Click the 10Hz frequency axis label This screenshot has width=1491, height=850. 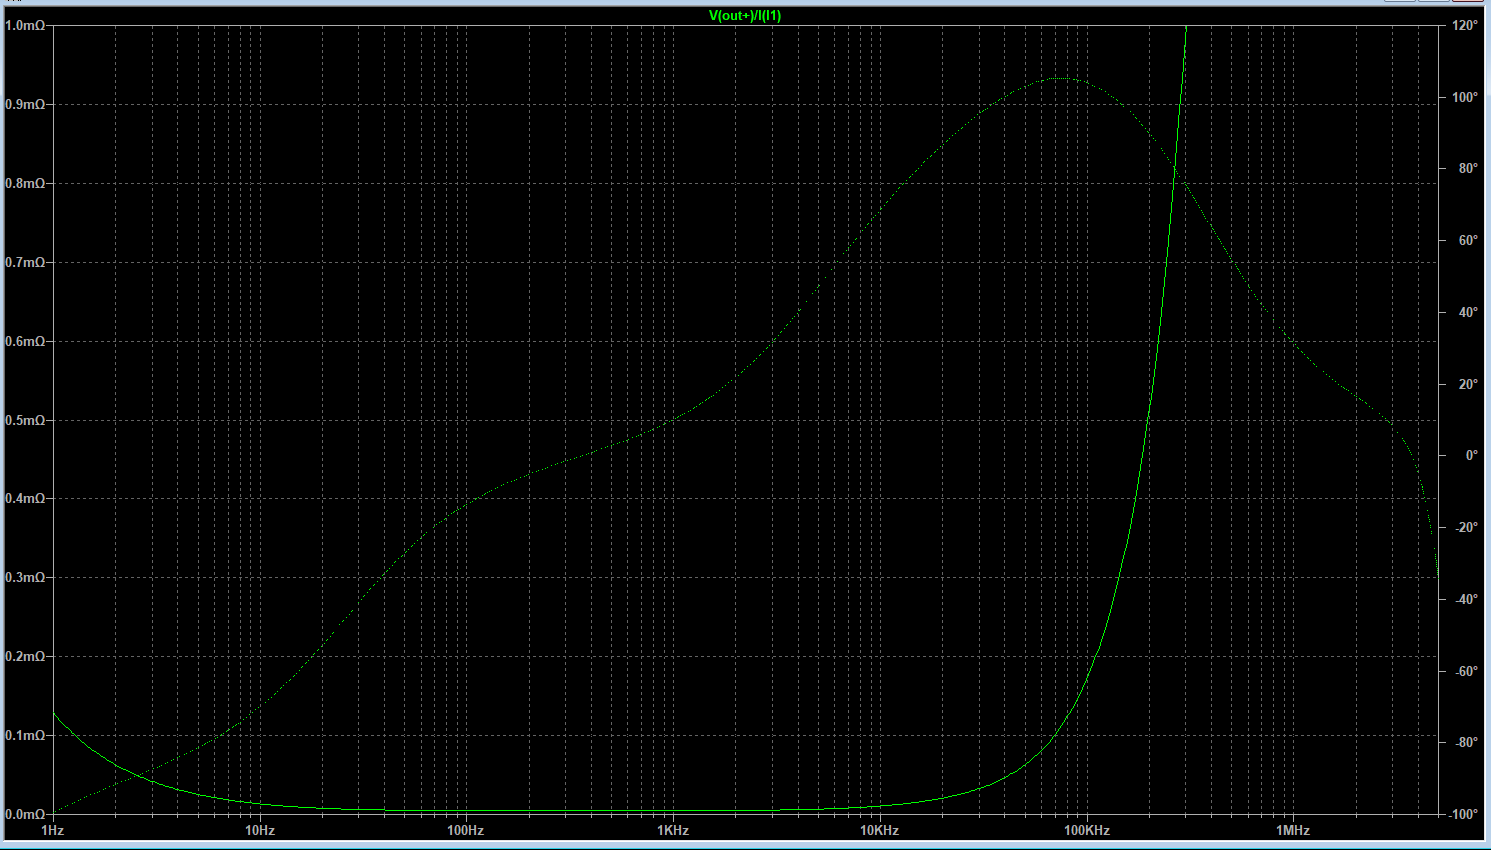[260, 830]
